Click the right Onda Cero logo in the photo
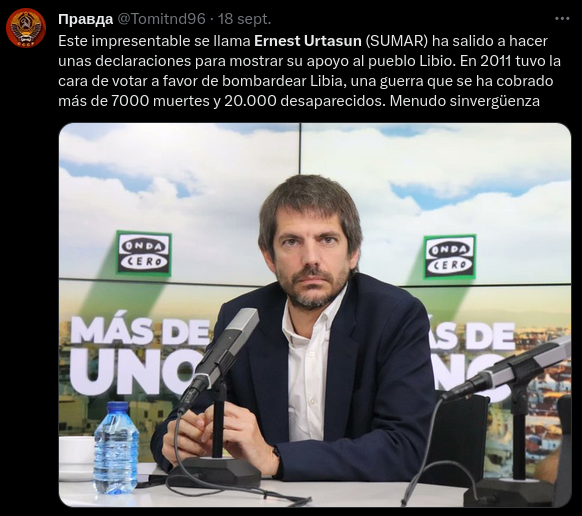This screenshot has height=516, width=582. tap(450, 257)
